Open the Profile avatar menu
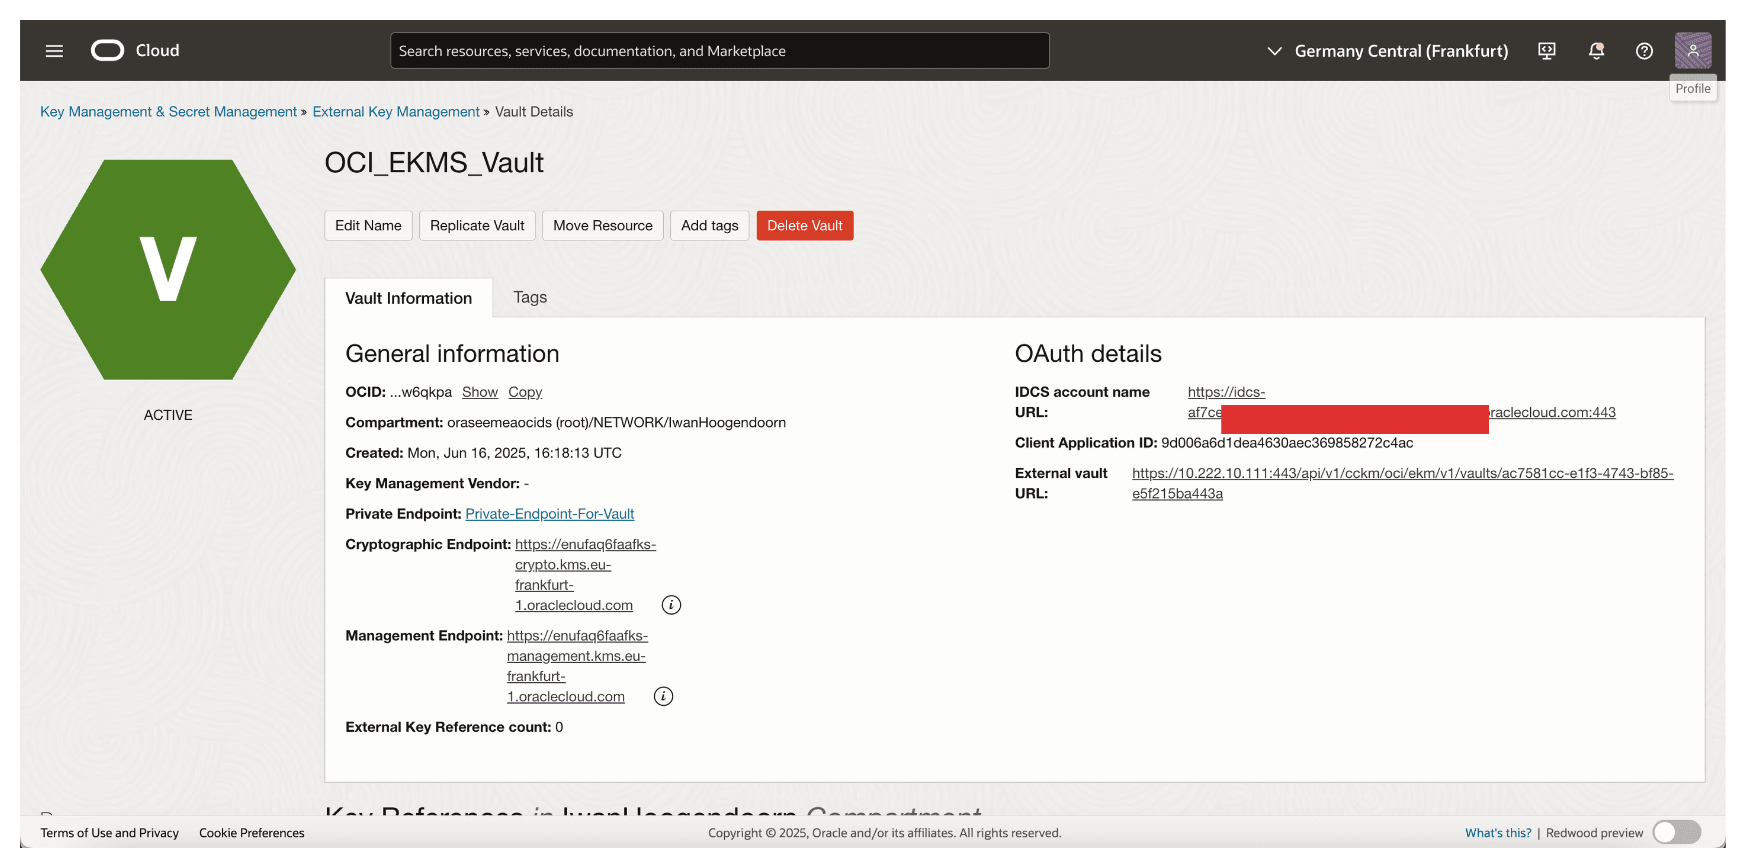Viewport: 1745px width, 868px height. (1693, 50)
